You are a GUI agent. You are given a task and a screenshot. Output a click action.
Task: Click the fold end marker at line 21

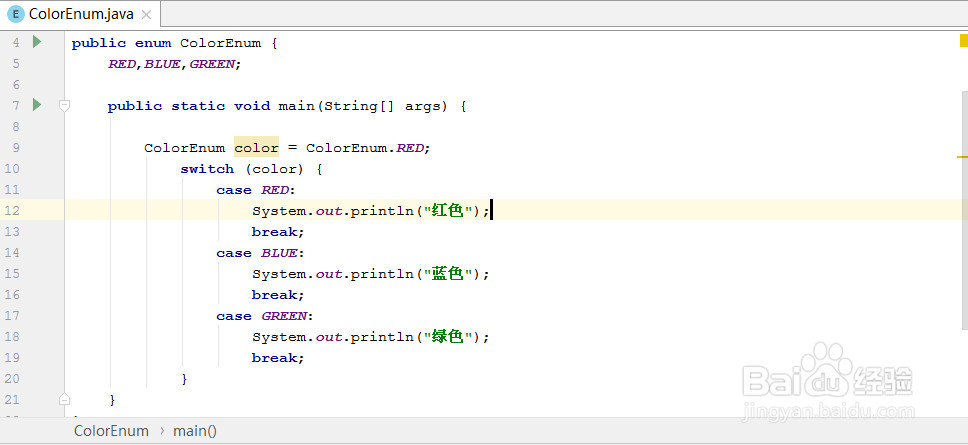(x=64, y=399)
